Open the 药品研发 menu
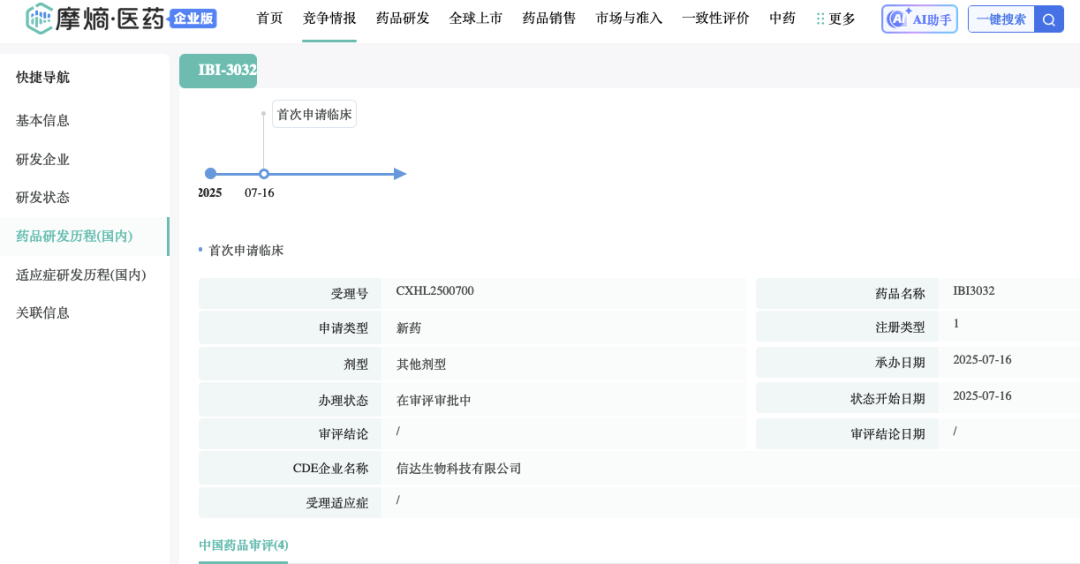Screen dimensions: 1080x564 point(402,19)
